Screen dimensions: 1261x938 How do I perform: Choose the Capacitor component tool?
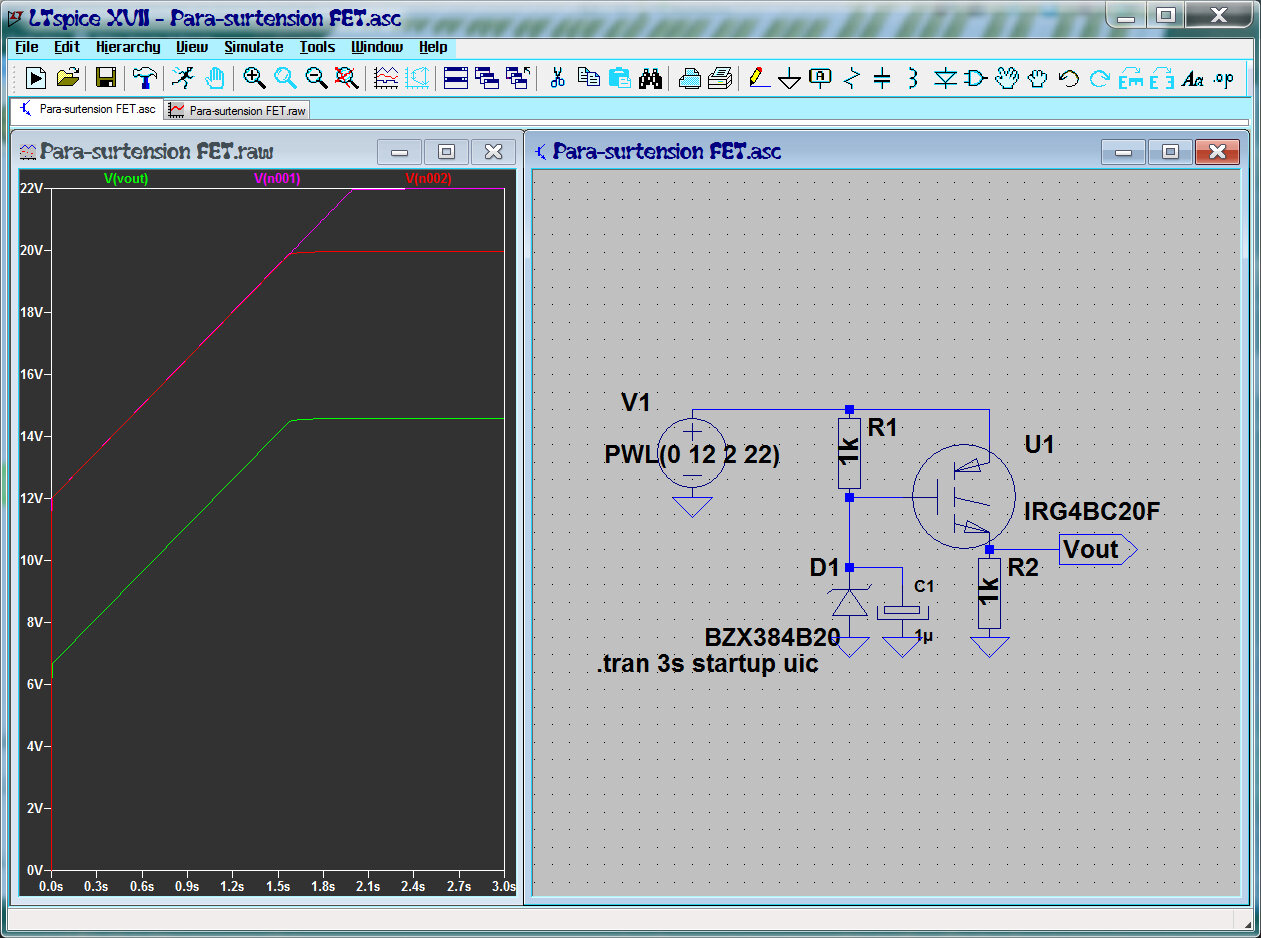click(x=882, y=78)
